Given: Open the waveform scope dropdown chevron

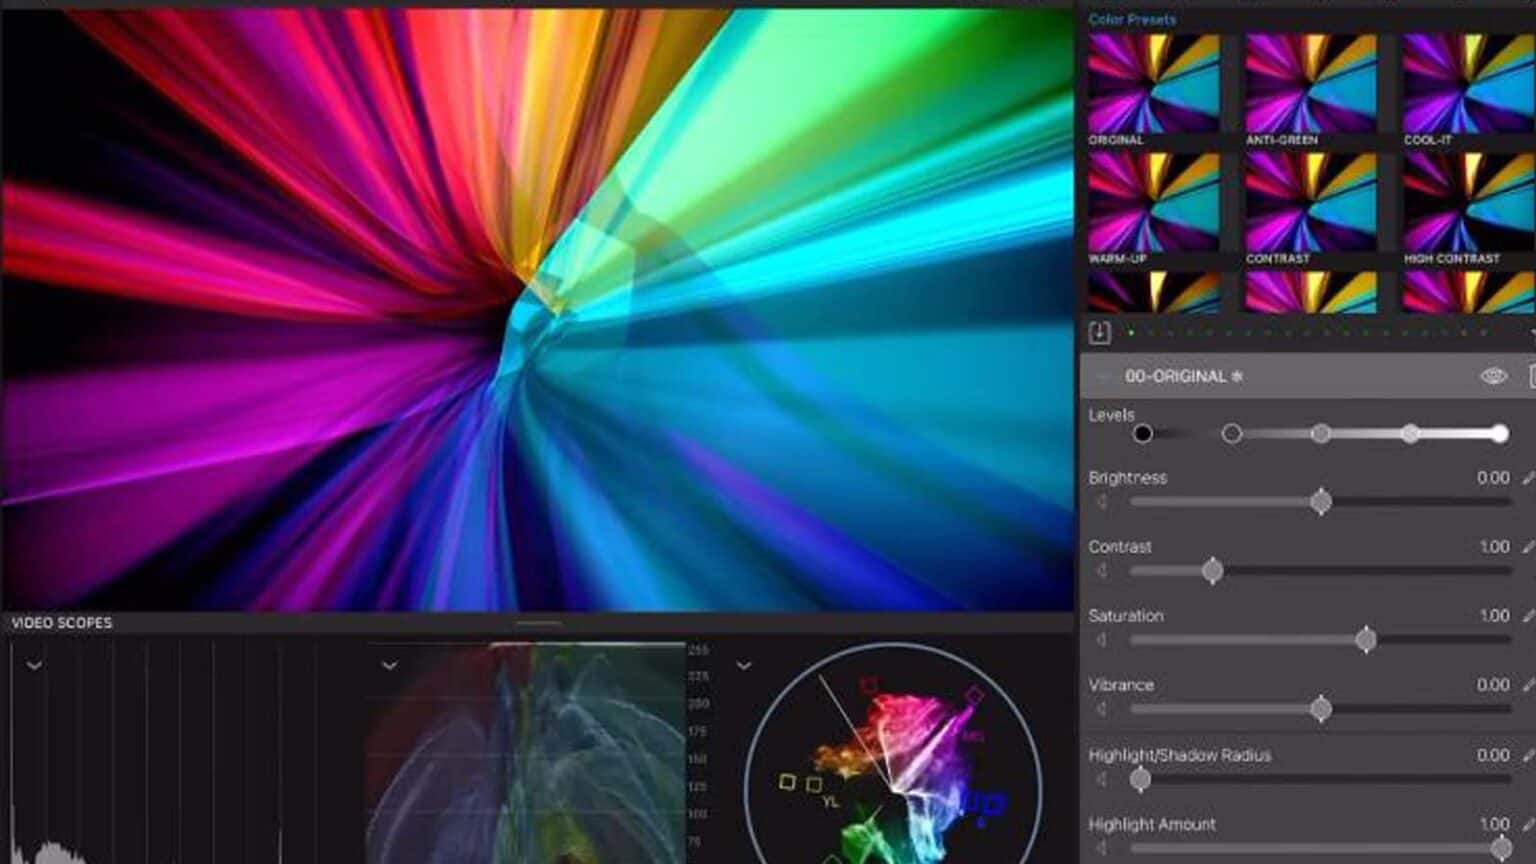Looking at the screenshot, I should point(390,665).
